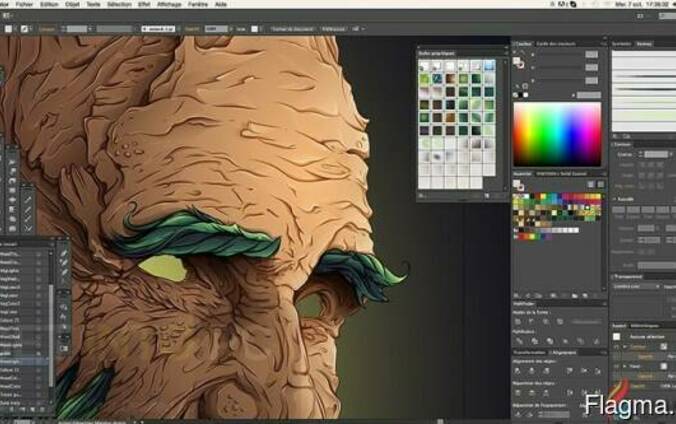Align objects to vertical bottom edge
This screenshot has width=676, height=424.
pyautogui.click(x=598, y=371)
